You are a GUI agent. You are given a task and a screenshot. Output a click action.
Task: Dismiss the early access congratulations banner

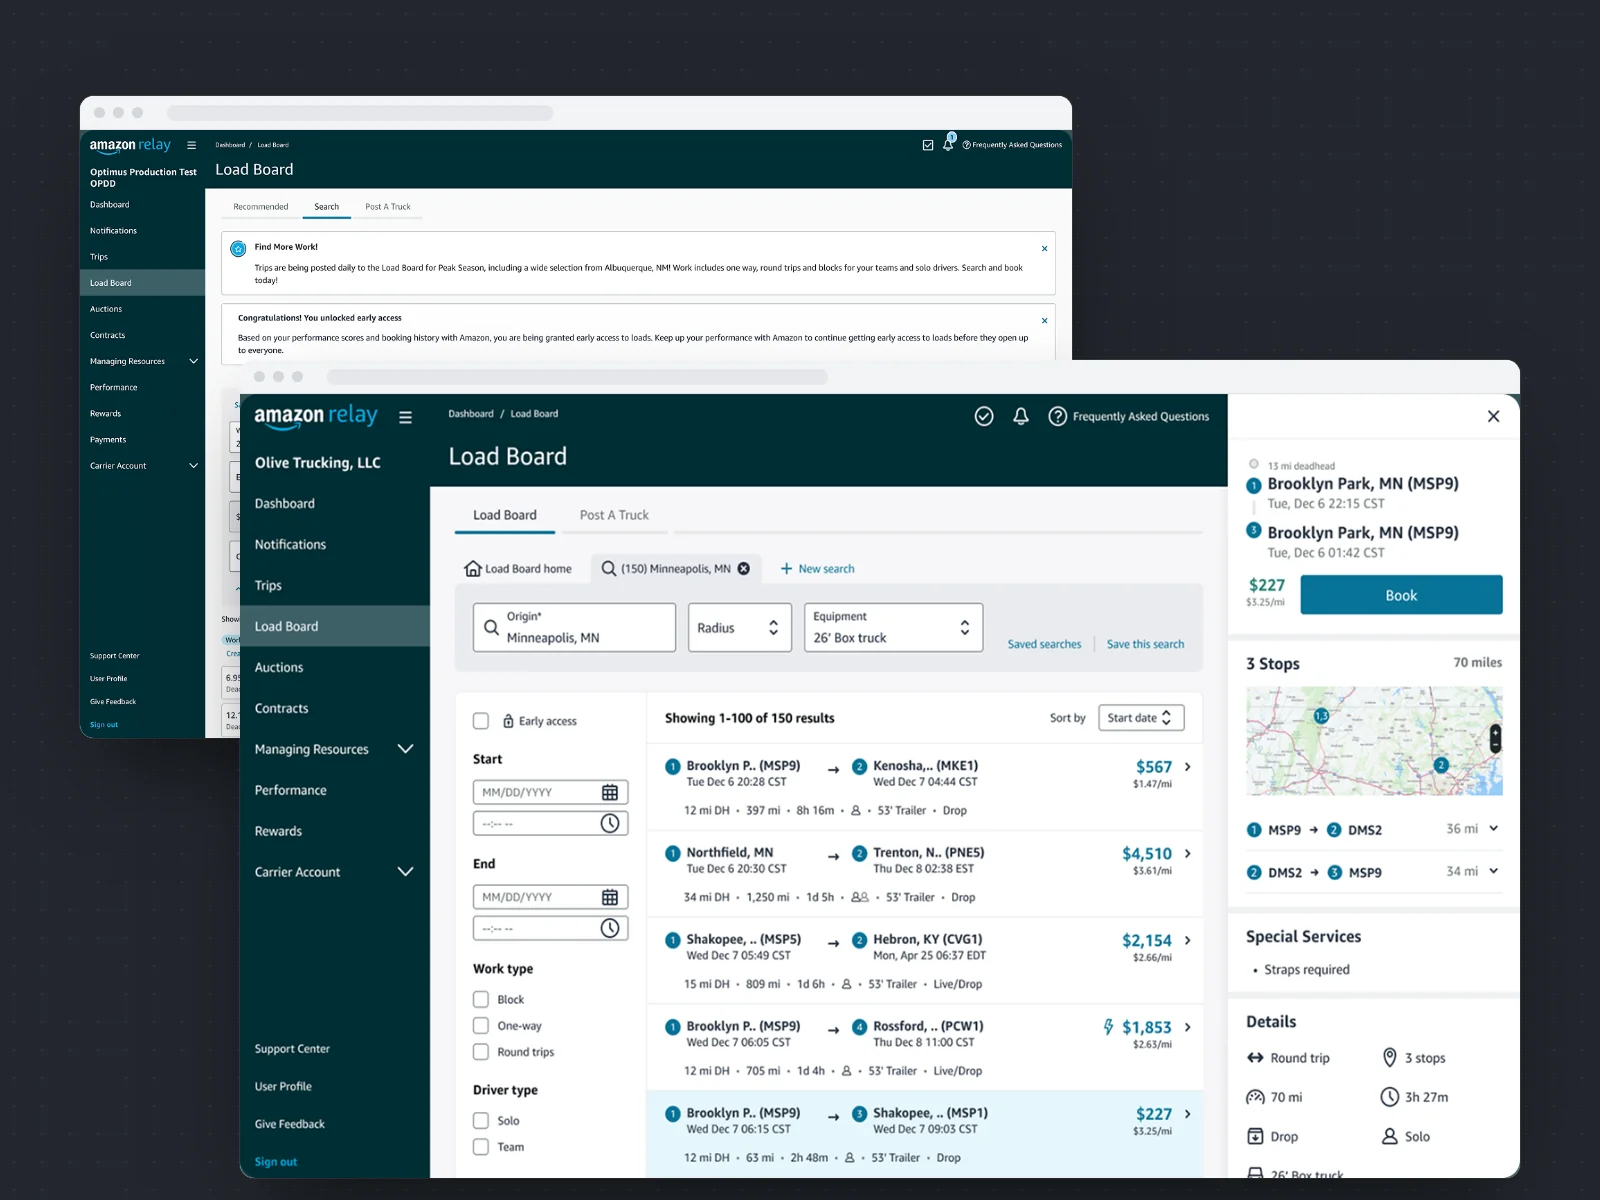coord(1045,321)
